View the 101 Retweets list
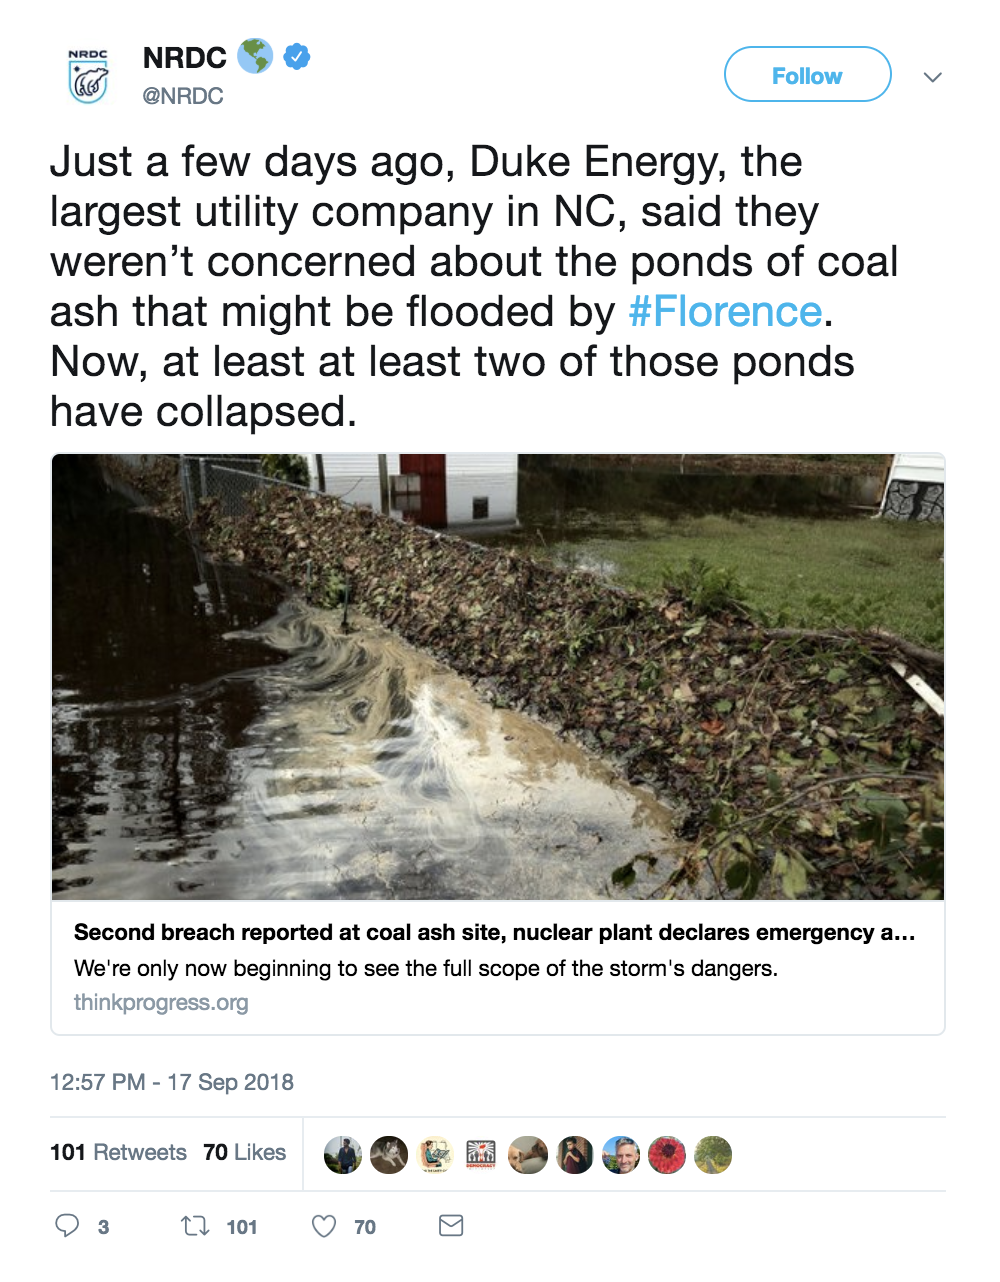This screenshot has width=1000, height=1282. (x=118, y=1152)
